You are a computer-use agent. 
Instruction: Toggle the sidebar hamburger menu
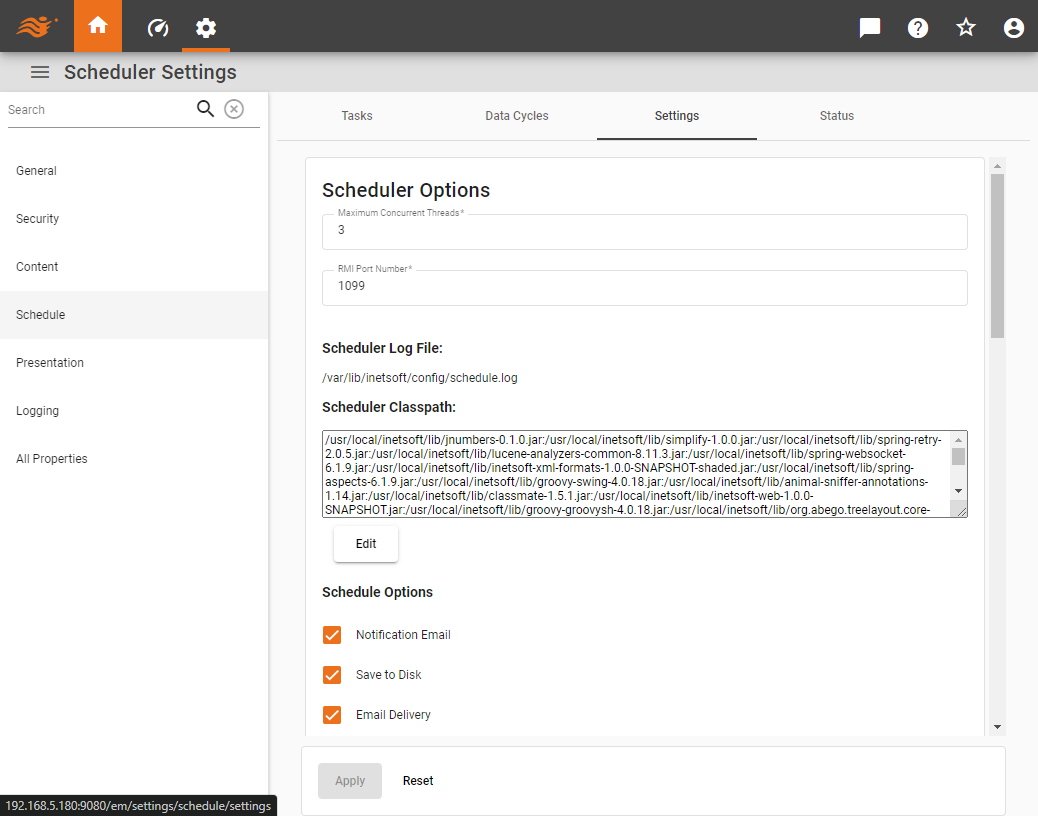click(x=39, y=71)
